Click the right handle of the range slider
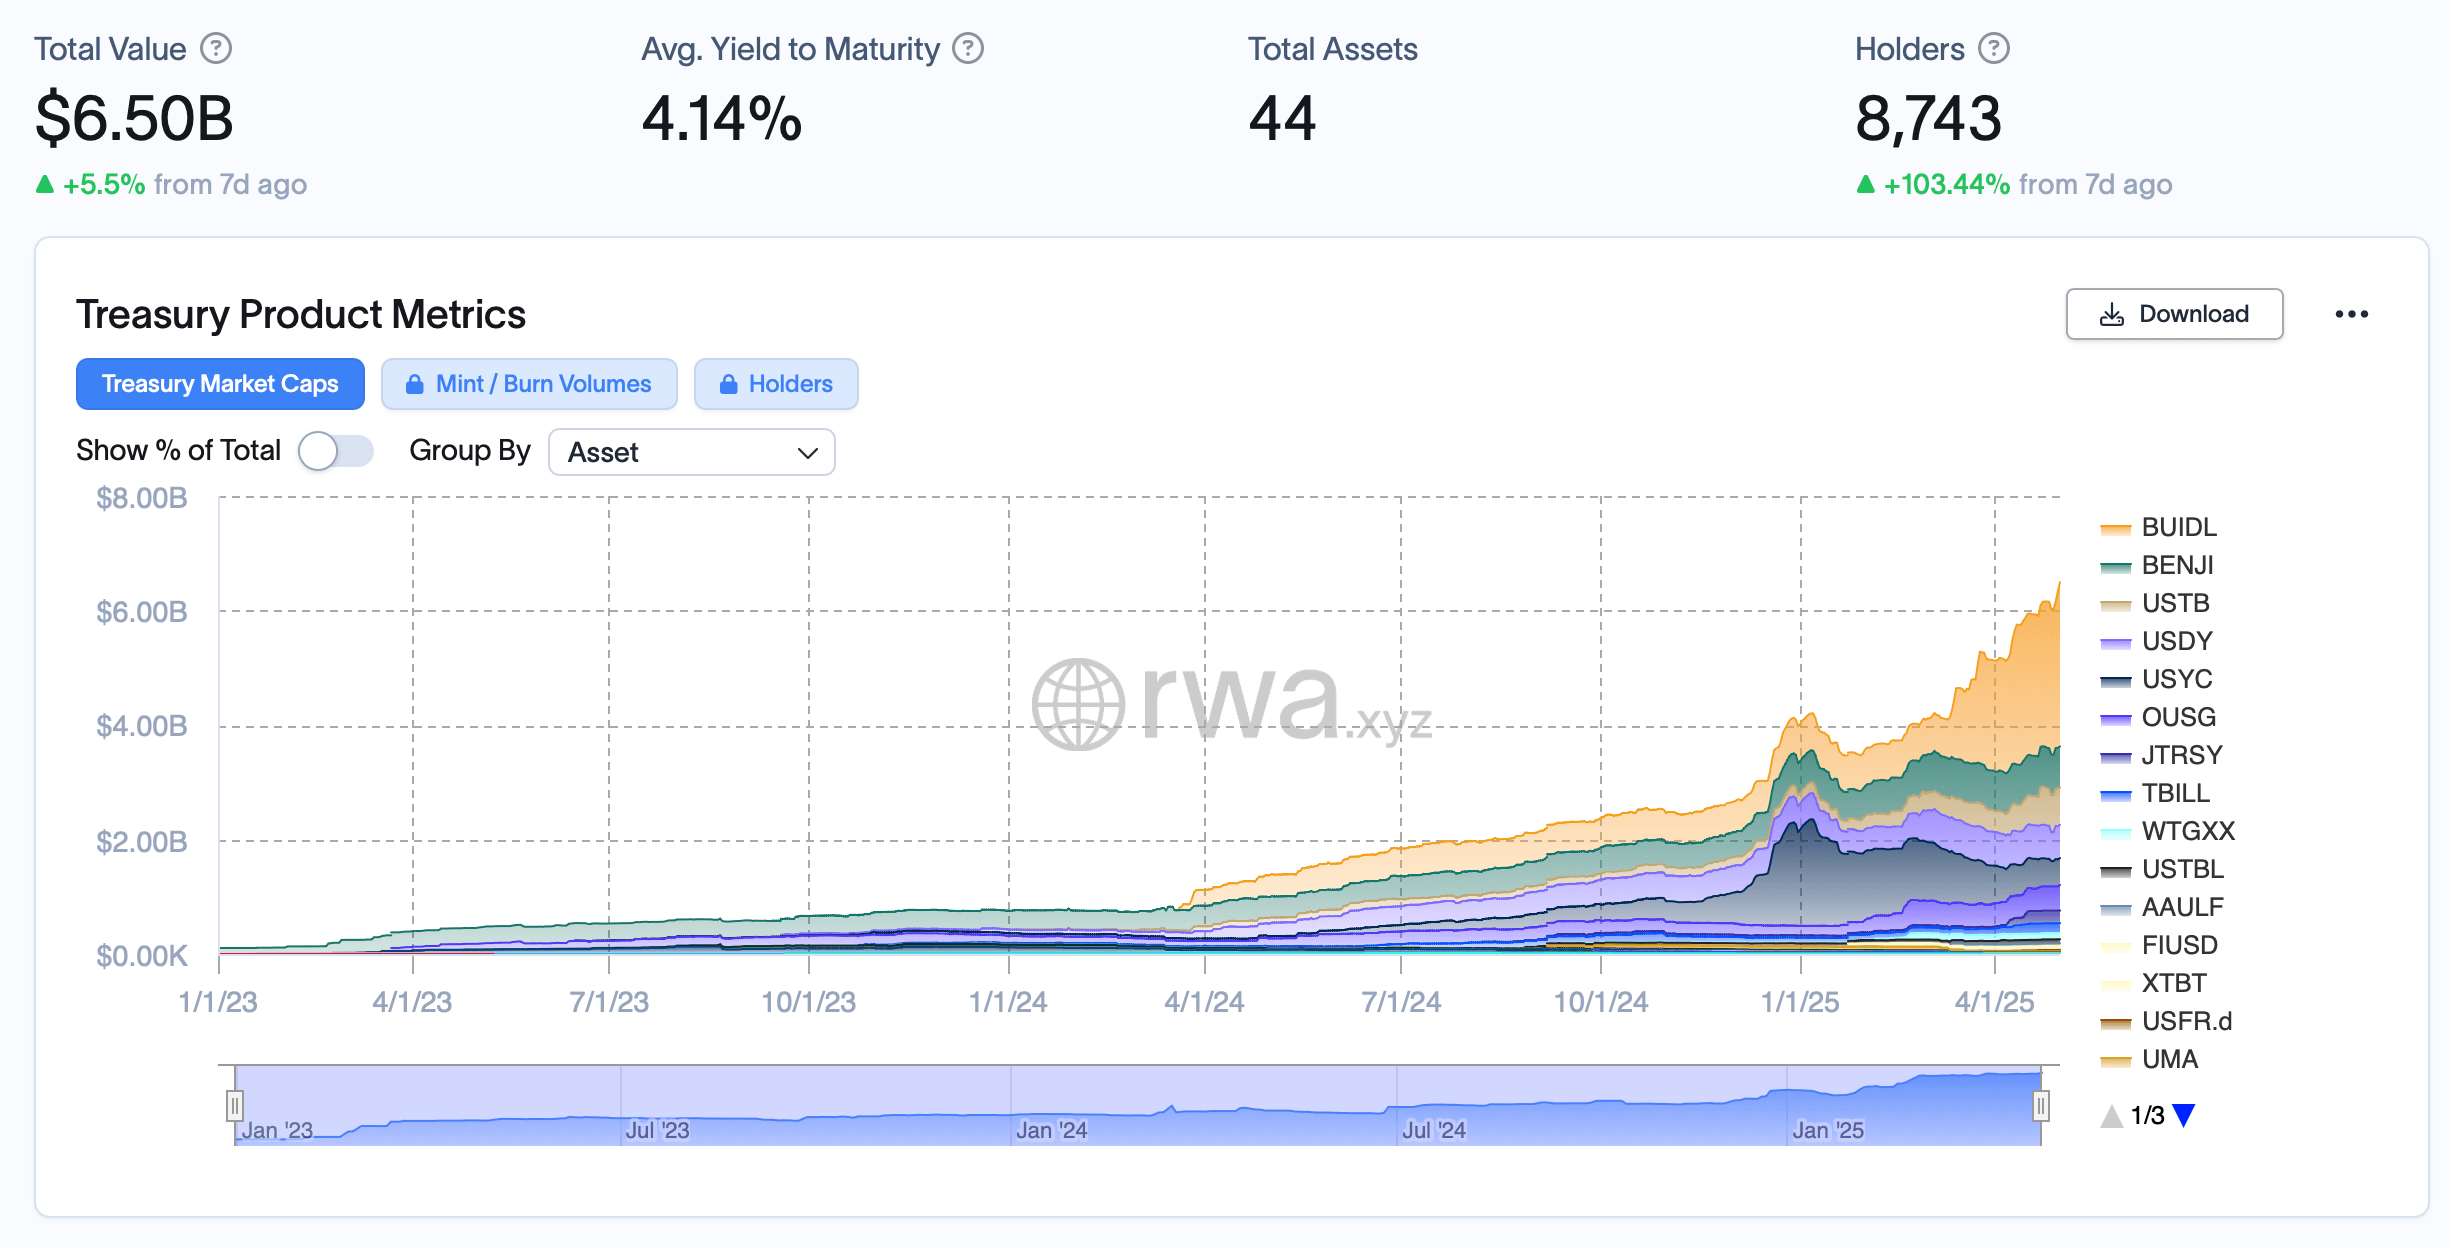2450x1248 pixels. 2040,1105
